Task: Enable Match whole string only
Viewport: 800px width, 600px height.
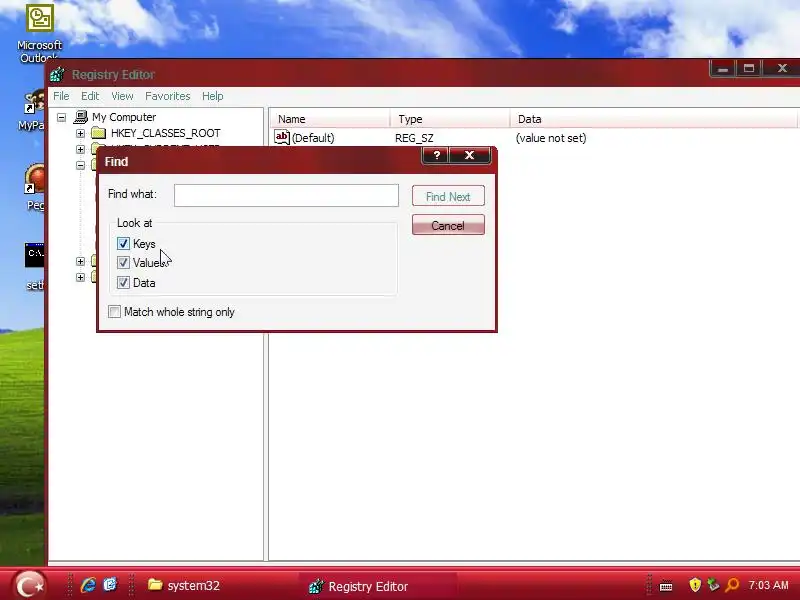Action: point(114,312)
